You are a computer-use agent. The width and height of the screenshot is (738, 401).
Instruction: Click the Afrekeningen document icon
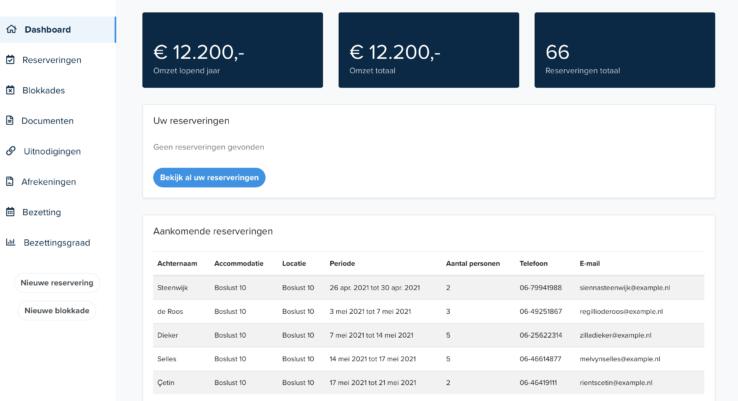[x=10, y=181]
